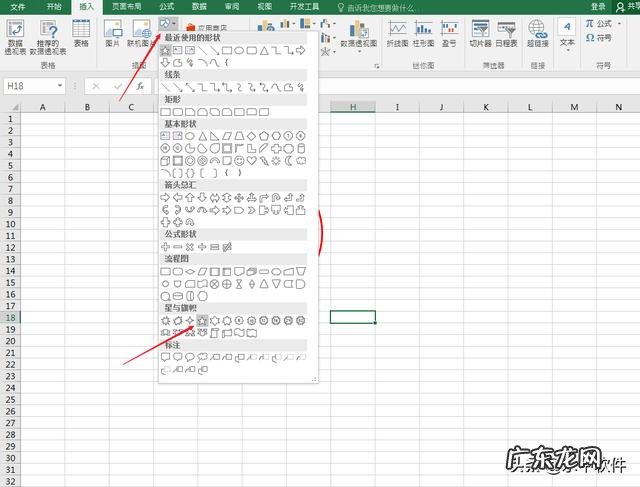Switch to the Page Layout tab
This screenshot has height=487, width=640.
click(x=127, y=7)
